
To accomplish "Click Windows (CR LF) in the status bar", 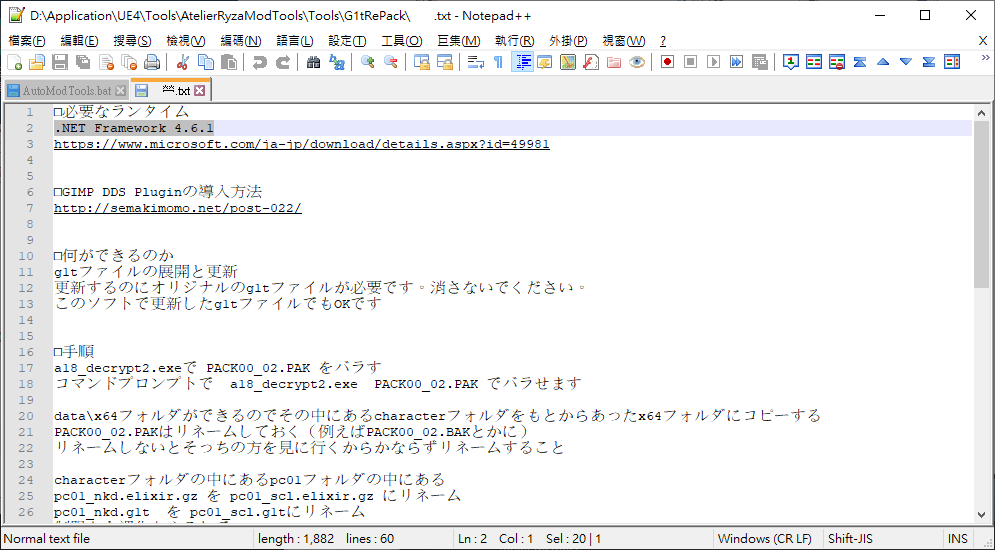I will coord(764,539).
